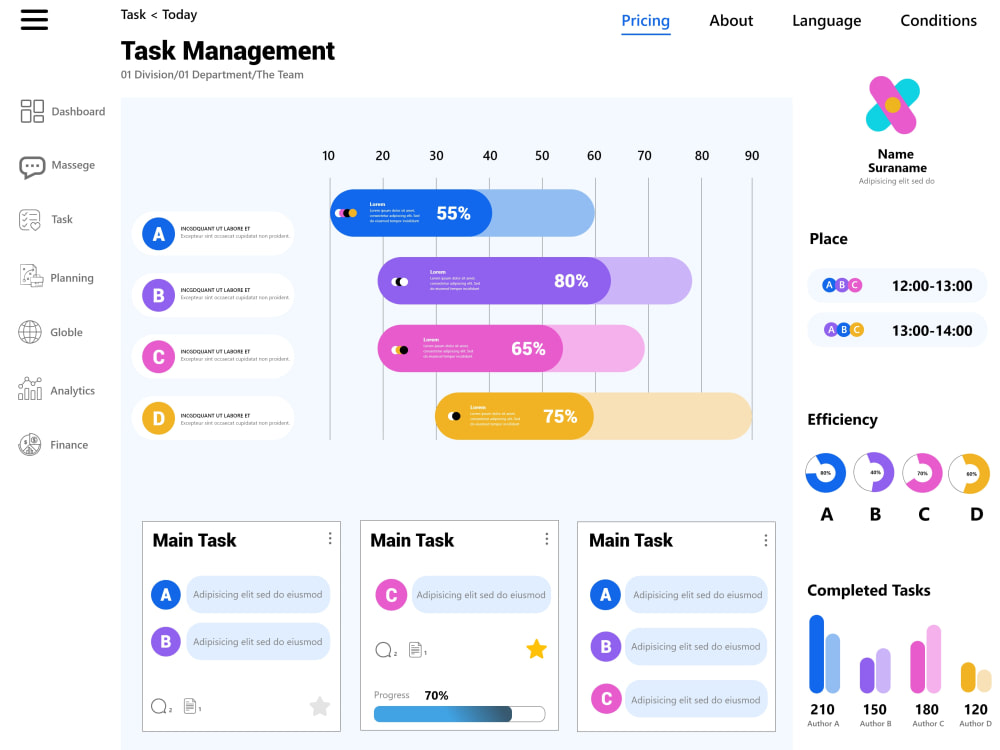The width and height of the screenshot is (1000, 750).
Task: Open the Conditions menu item
Action: click(x=938, y=21)
